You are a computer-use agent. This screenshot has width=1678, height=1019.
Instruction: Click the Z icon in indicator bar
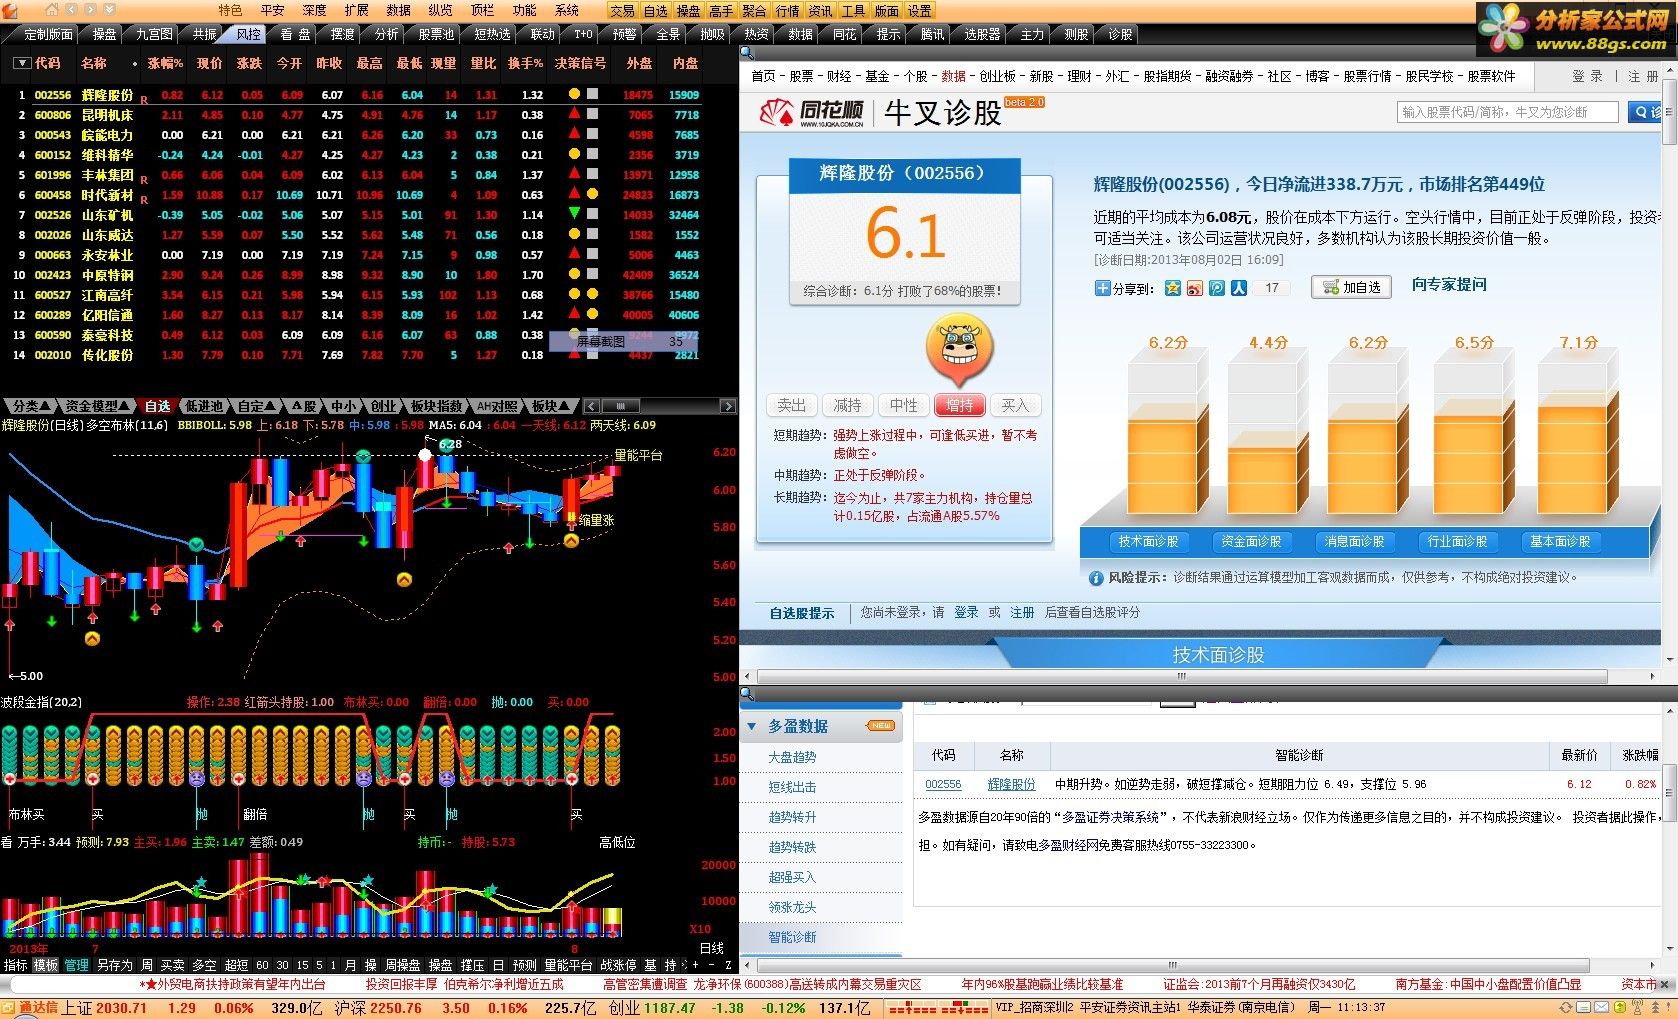pos(728,965)
